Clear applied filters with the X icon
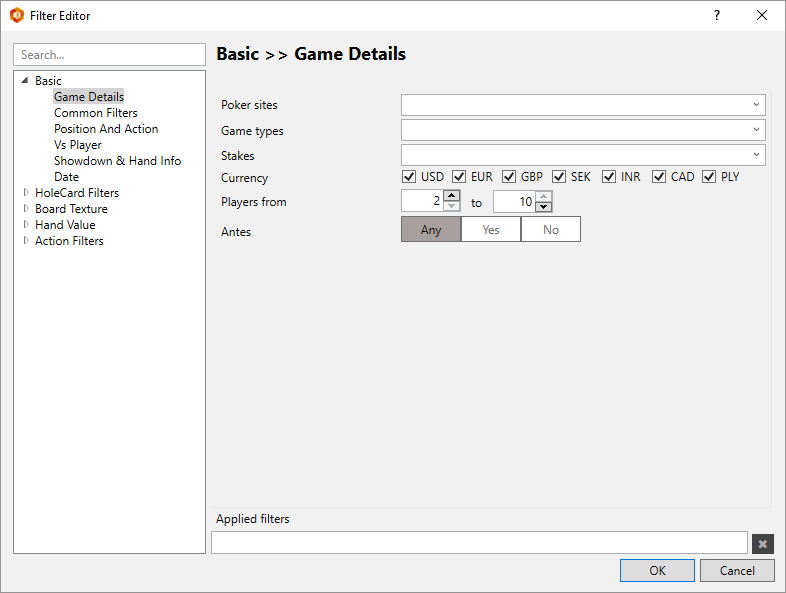Viewport: 786px width, 593px height. tap(762, 544)
